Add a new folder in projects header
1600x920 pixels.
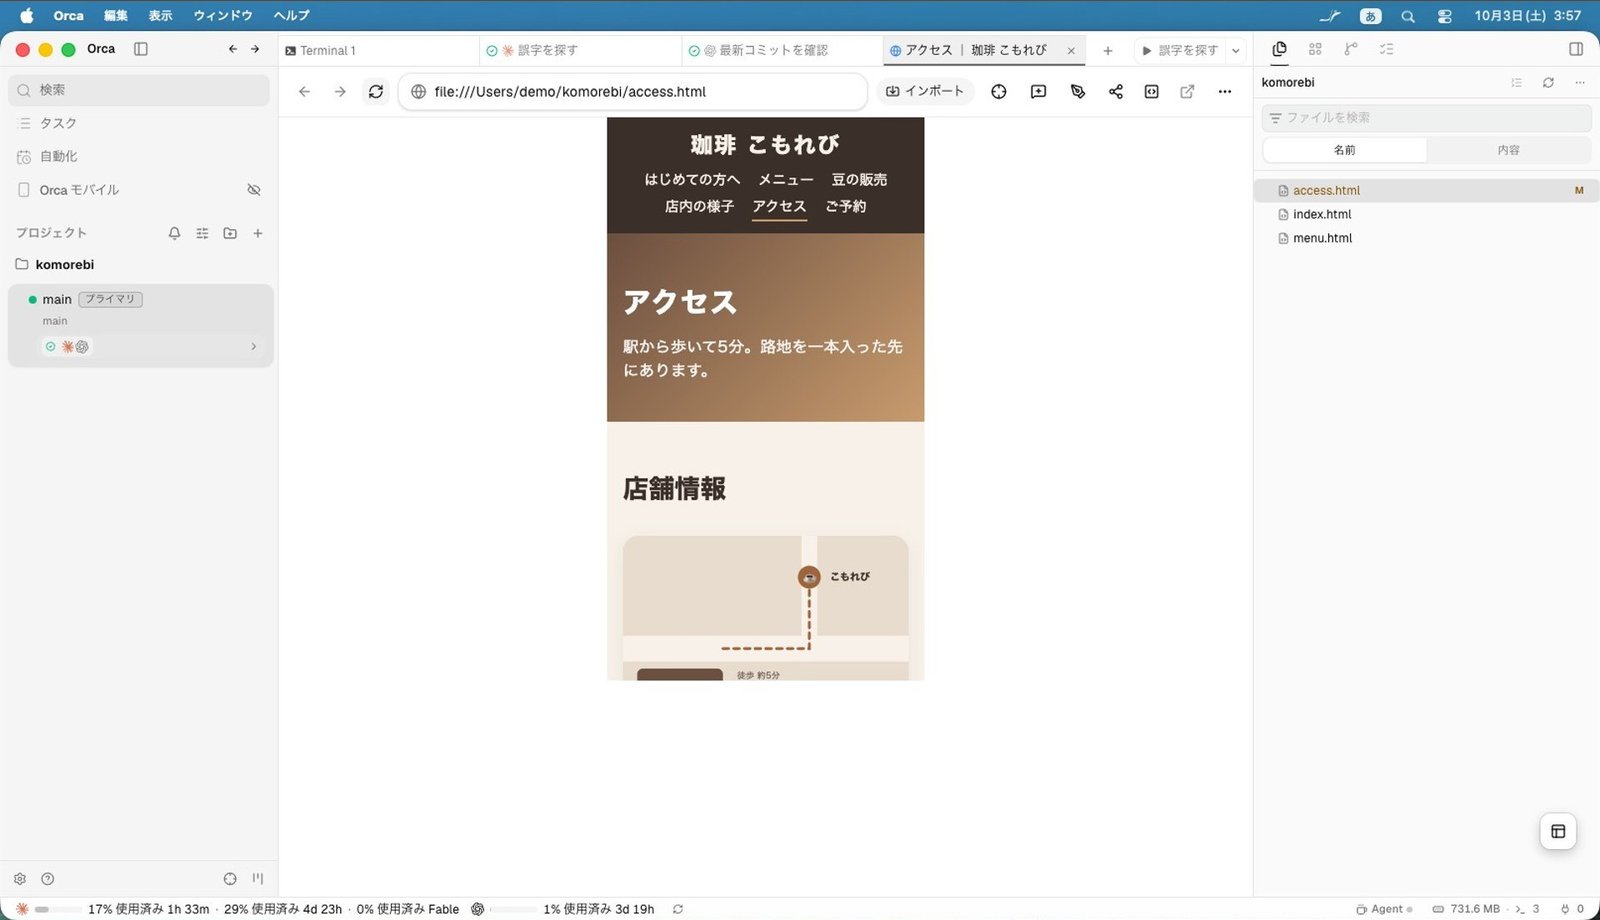point(230,233)
